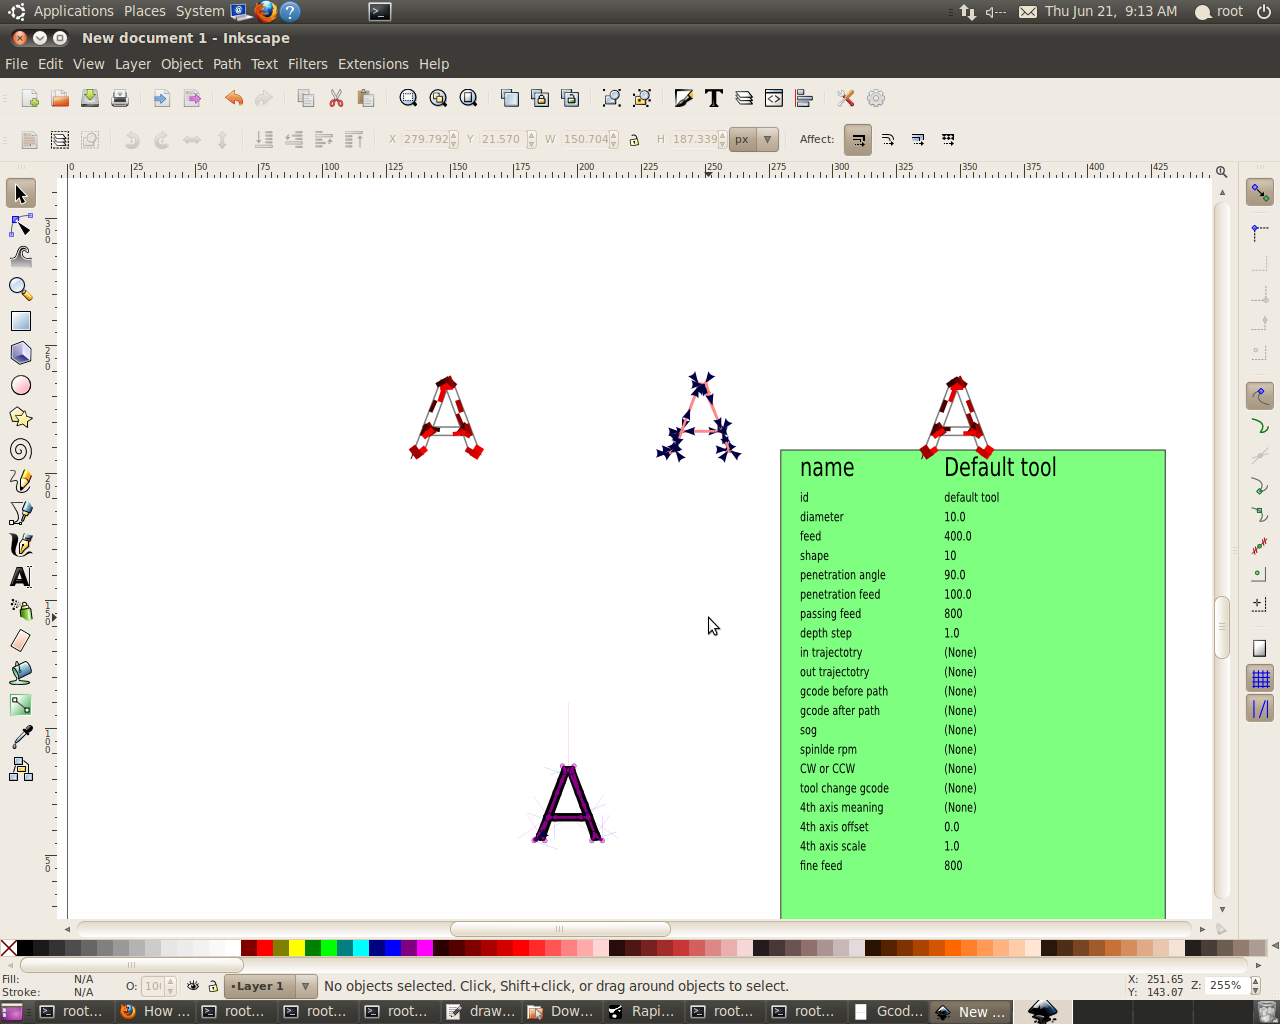Open the Filters menu
Screen dimensions: 1280x1024
[x=308, y=64]
